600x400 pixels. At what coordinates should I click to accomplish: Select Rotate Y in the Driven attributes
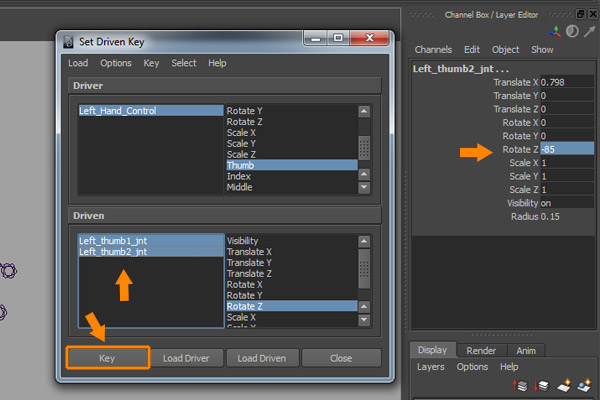(292, 296)
